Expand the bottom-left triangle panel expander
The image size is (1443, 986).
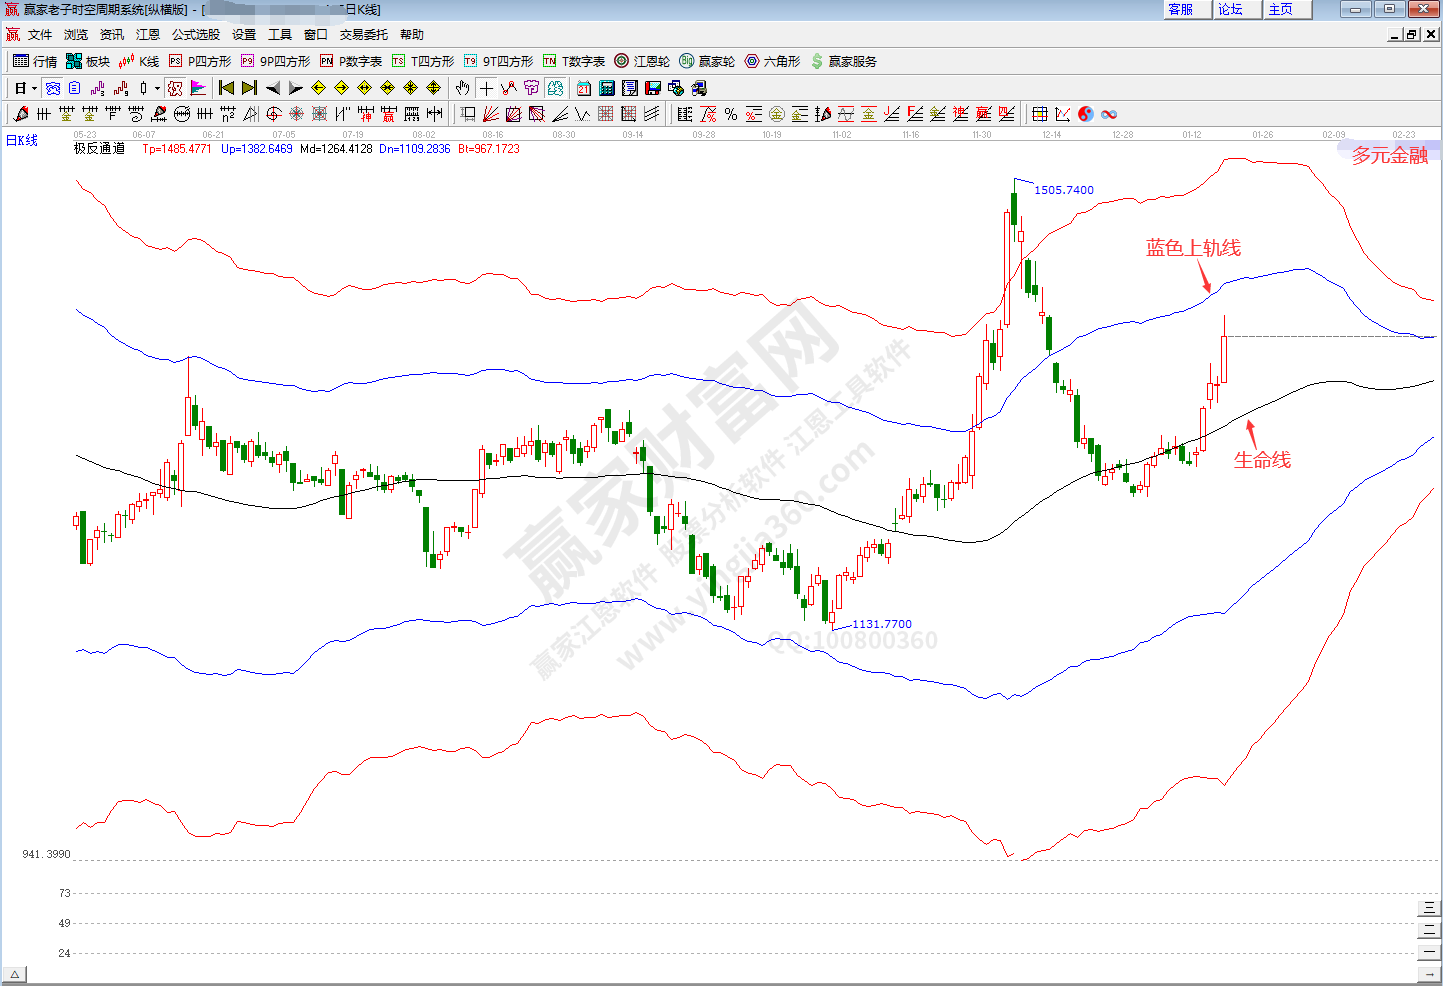tap(15, 975)
